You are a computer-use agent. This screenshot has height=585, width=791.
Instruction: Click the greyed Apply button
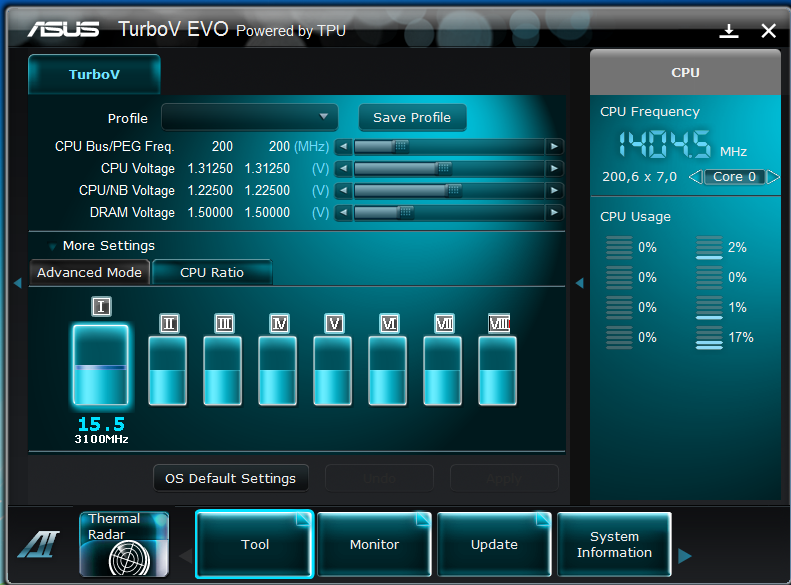(x=504, y=478)
